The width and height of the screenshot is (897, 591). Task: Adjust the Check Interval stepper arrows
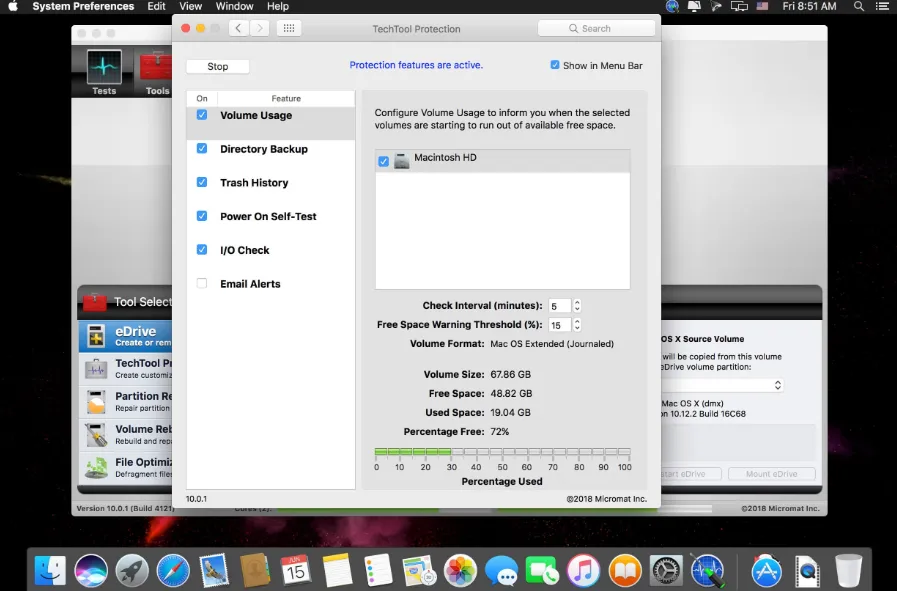coord(577,306)
